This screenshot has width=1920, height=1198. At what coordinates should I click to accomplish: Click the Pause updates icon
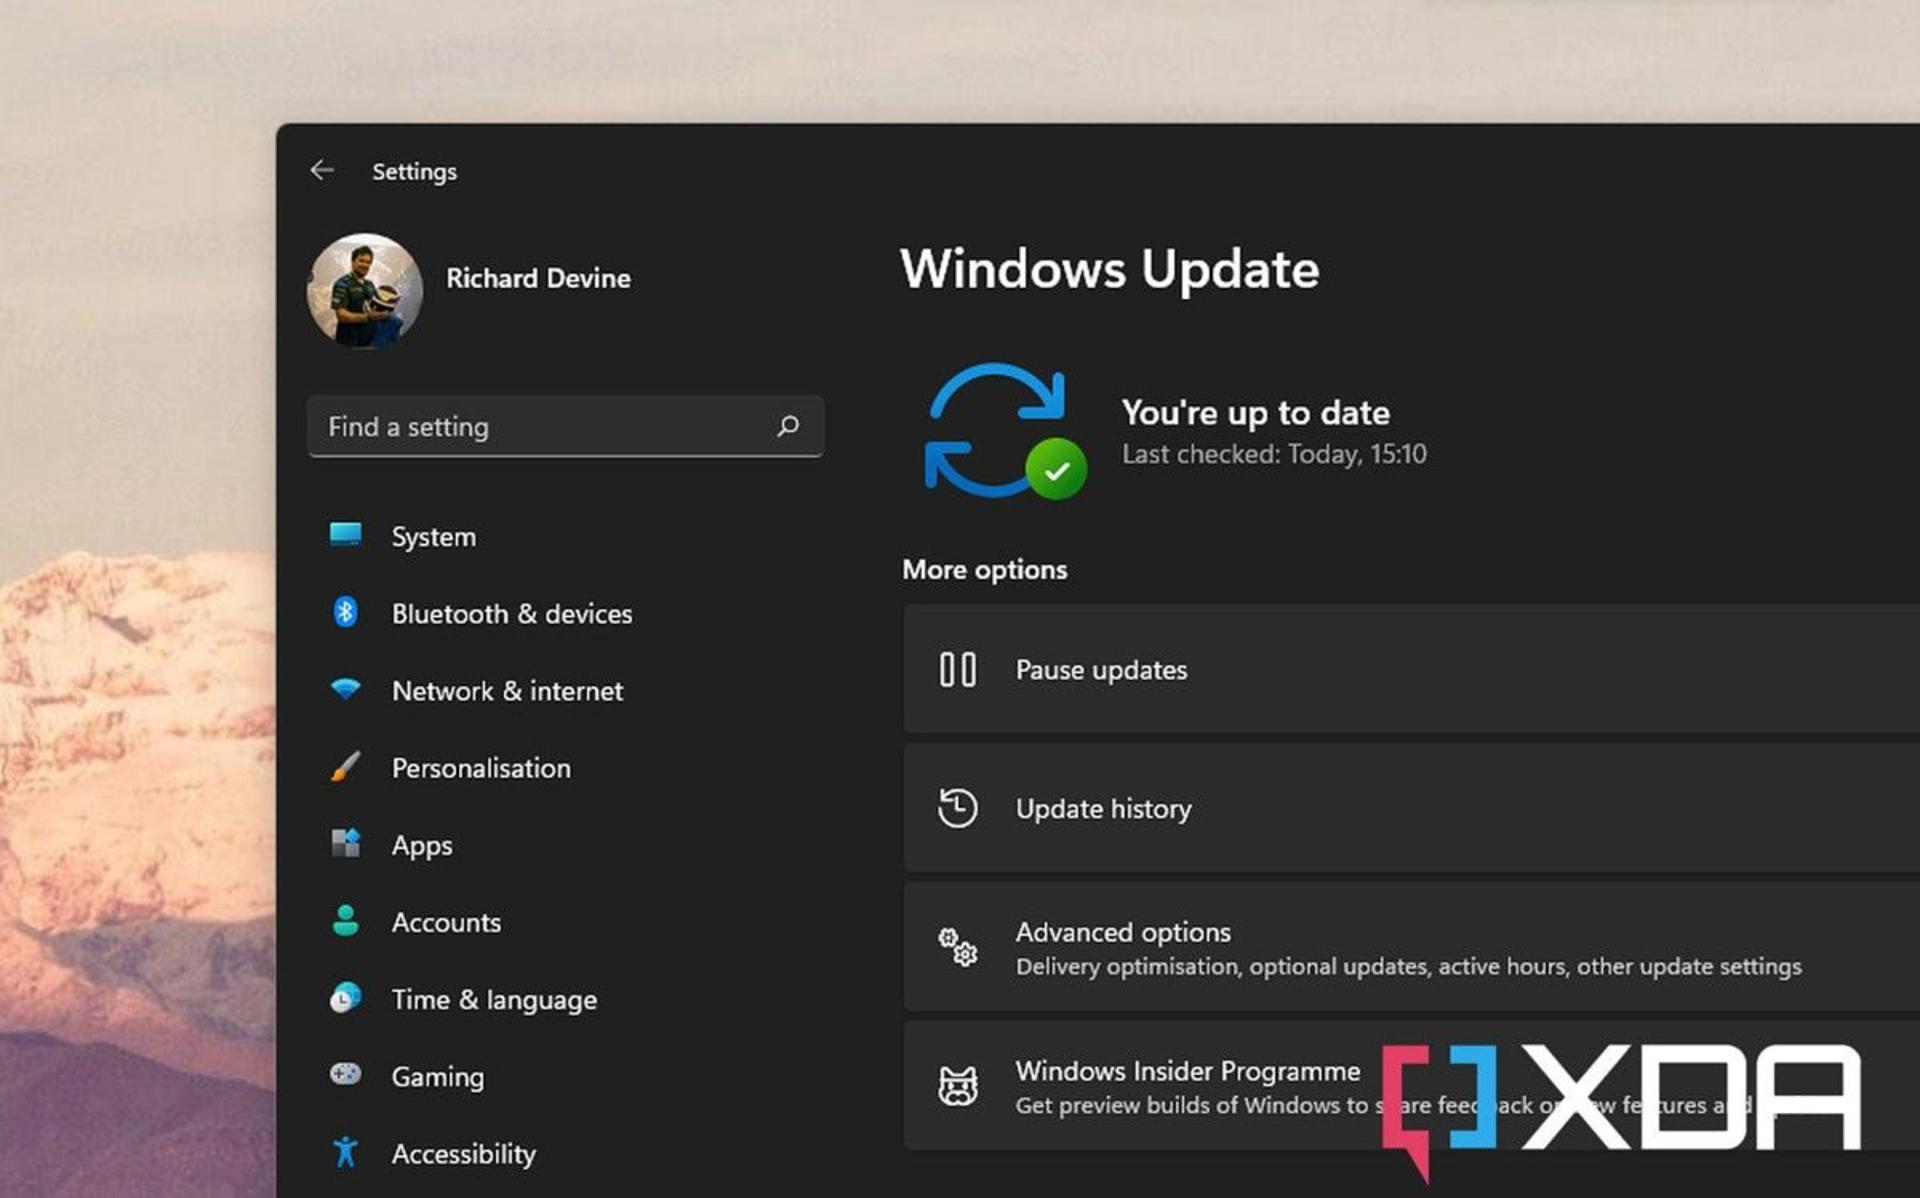957,669
